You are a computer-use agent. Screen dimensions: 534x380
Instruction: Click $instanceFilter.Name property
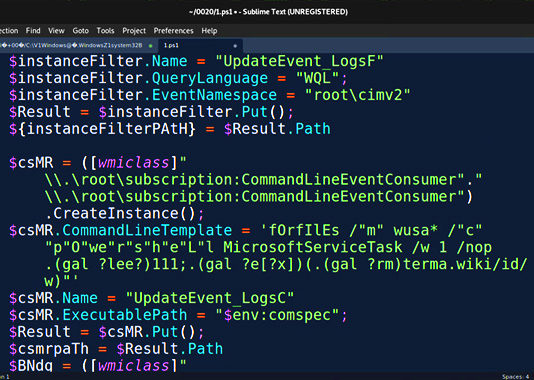pyautogui.click(x=98, y=62)
